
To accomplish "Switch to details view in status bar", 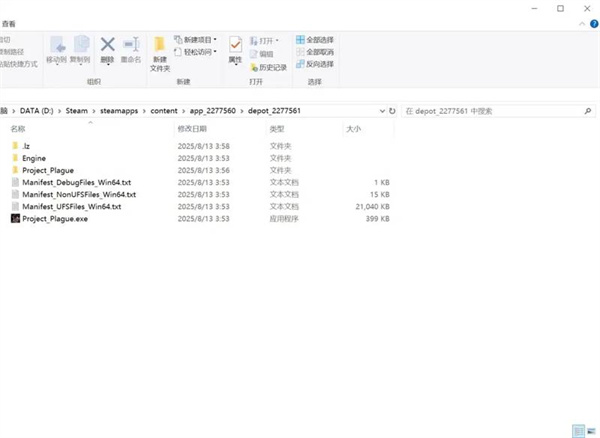I will (579, 431).
